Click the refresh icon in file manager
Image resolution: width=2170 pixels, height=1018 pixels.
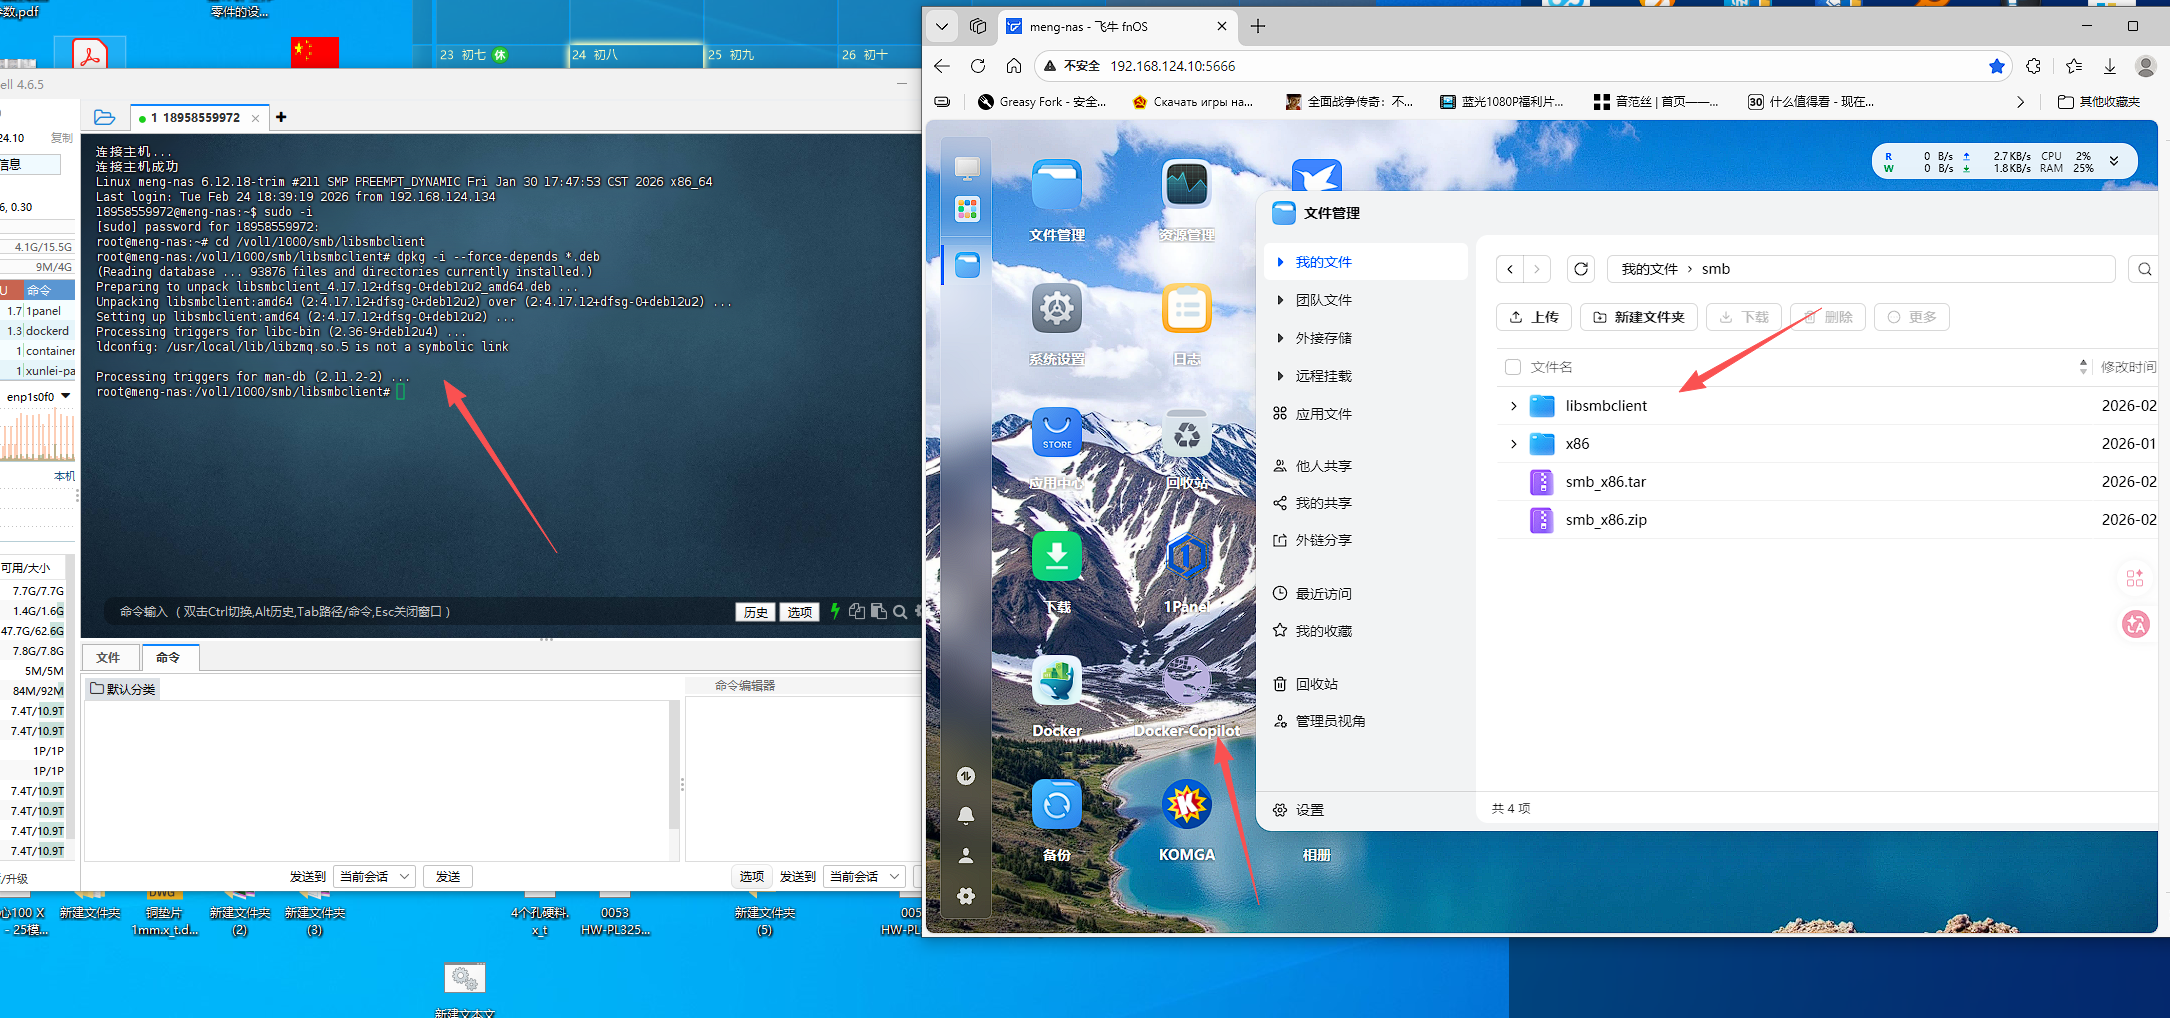[1580, 269]
